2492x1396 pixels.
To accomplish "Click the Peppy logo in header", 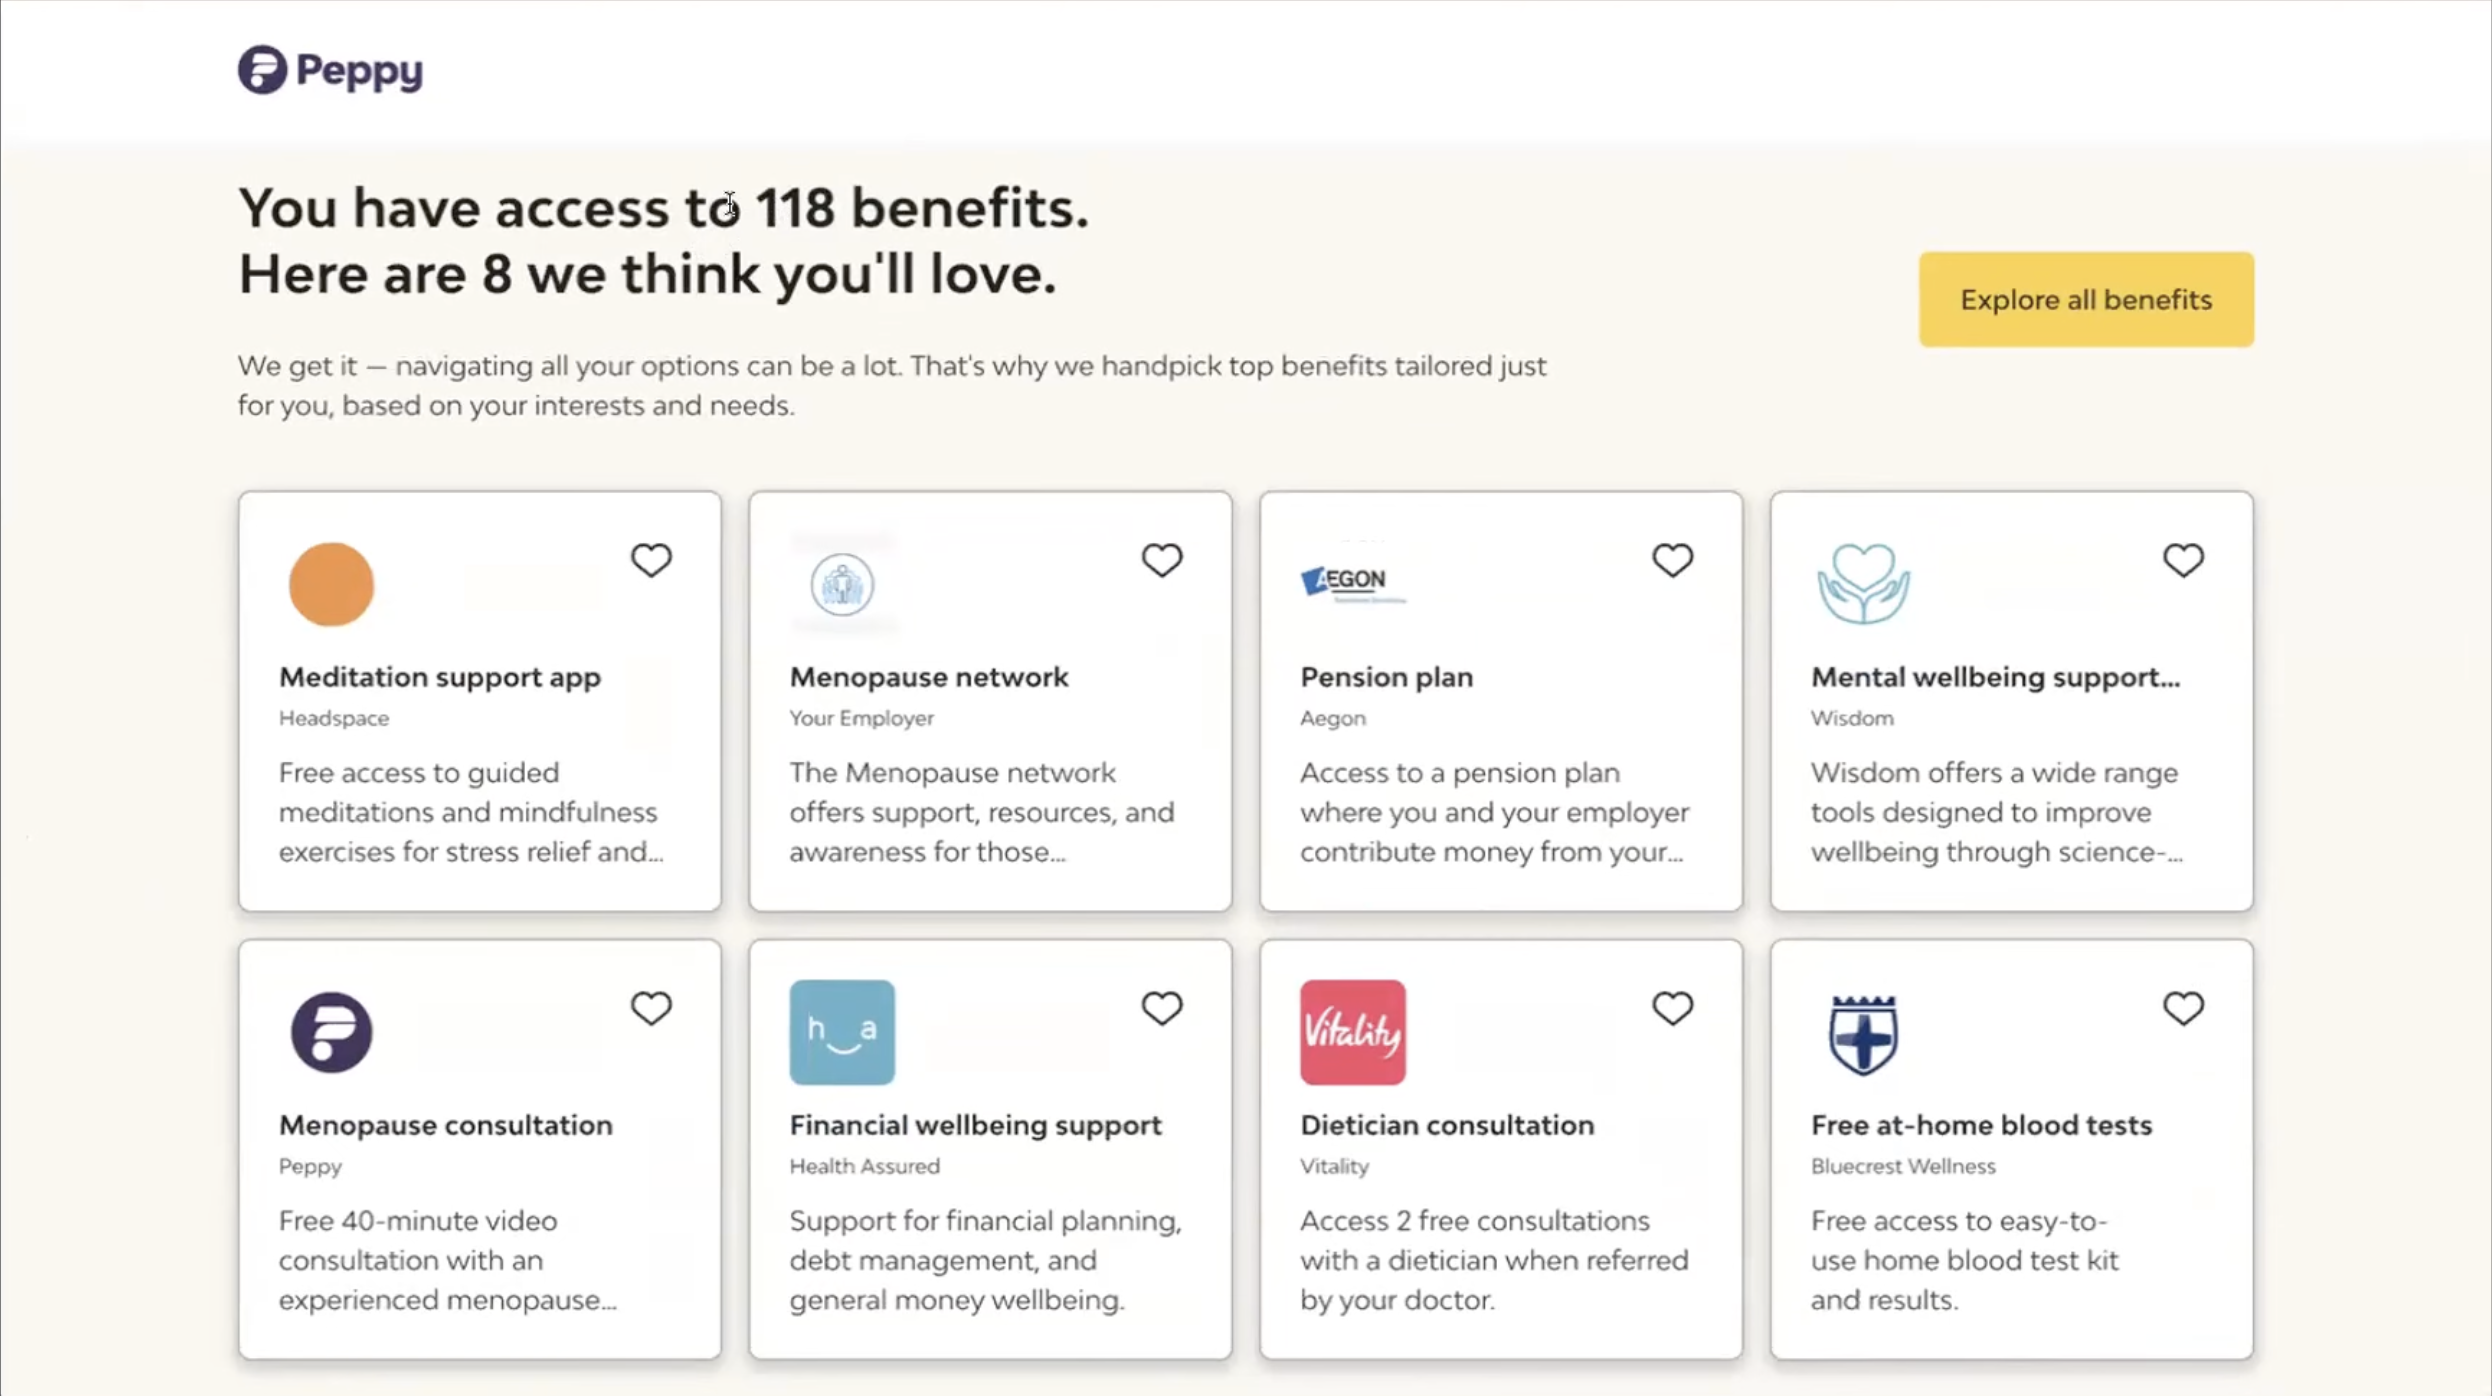I will (330, 70).
